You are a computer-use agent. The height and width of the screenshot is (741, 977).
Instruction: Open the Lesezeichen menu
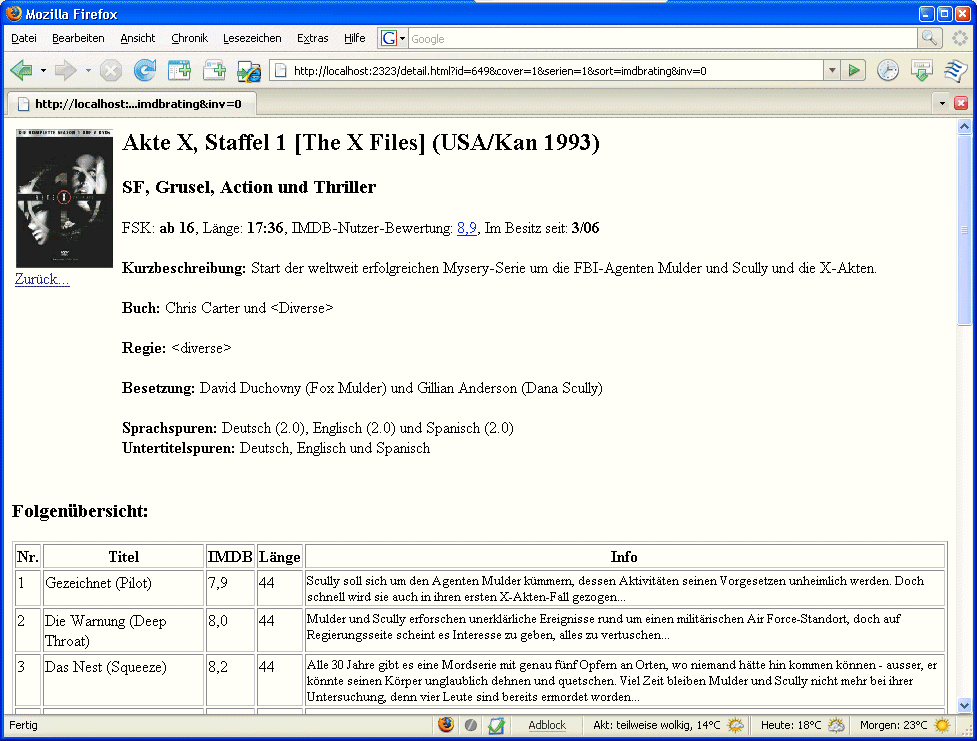(252, 38)
